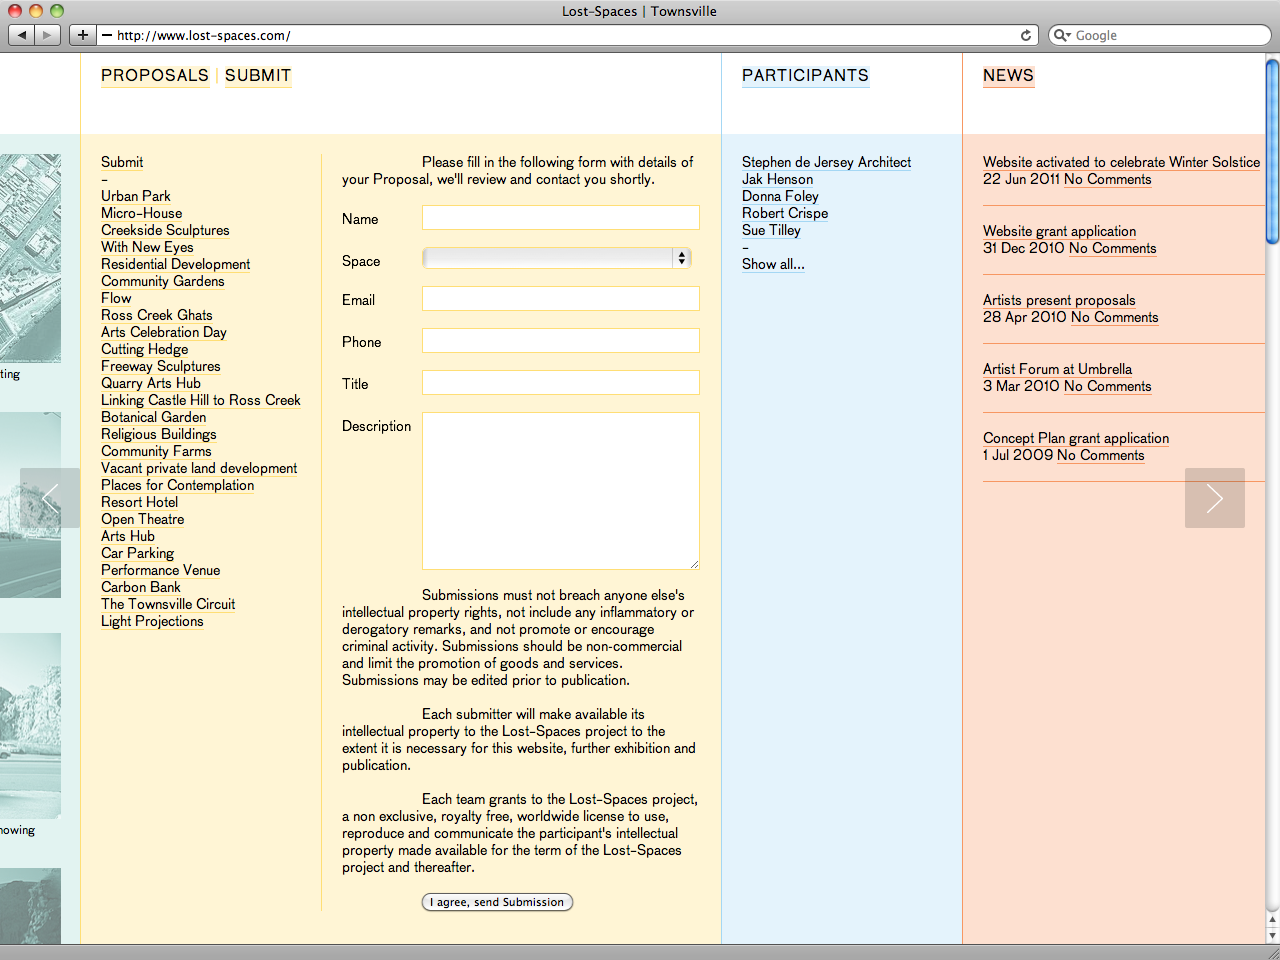Viewport: 1280px width, 960px height.
Task: Click the I agree, send Submission button
Action: coord(497,902)
